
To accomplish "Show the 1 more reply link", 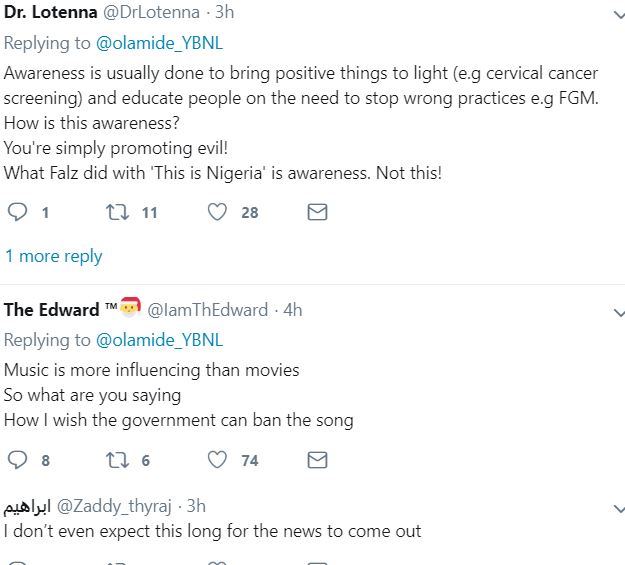I will (x=53, y=256).
